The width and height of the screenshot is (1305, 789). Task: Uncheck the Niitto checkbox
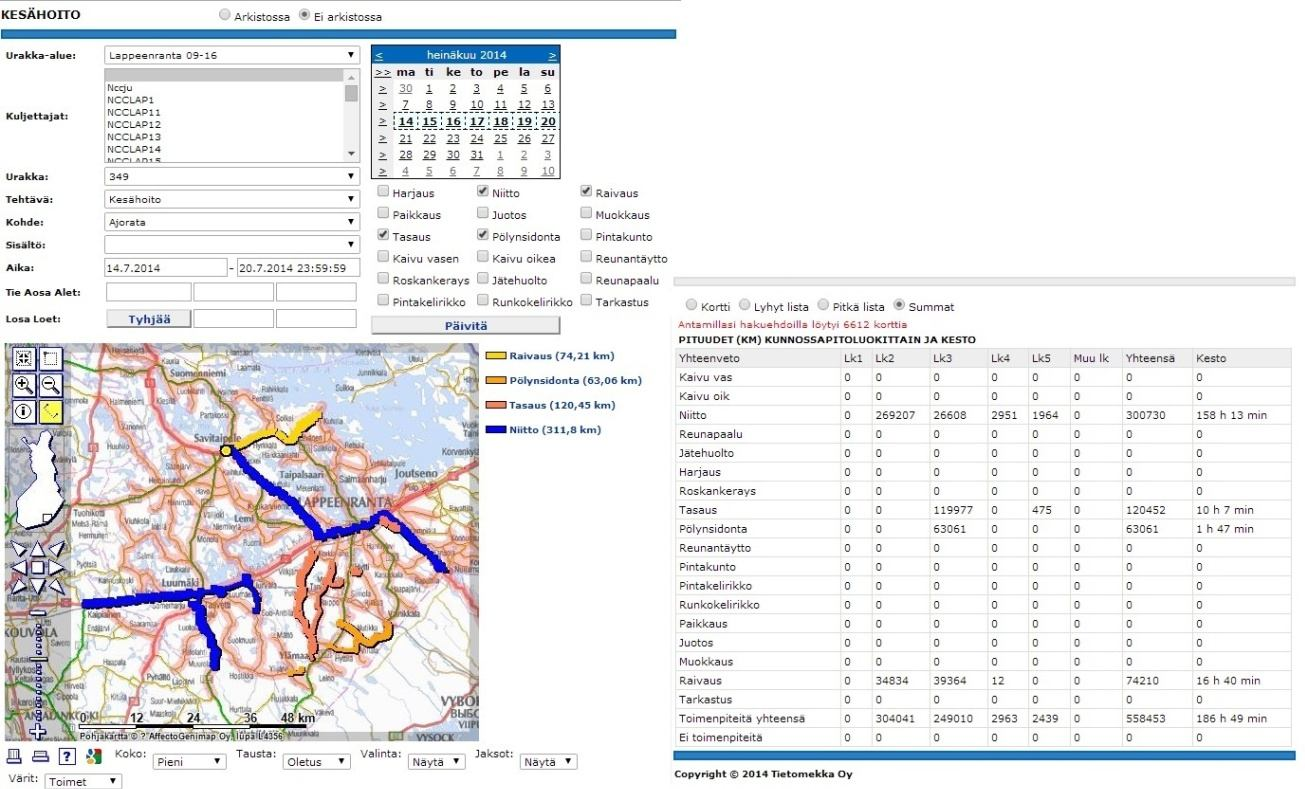pyautogui.click(x=483, y=193)
